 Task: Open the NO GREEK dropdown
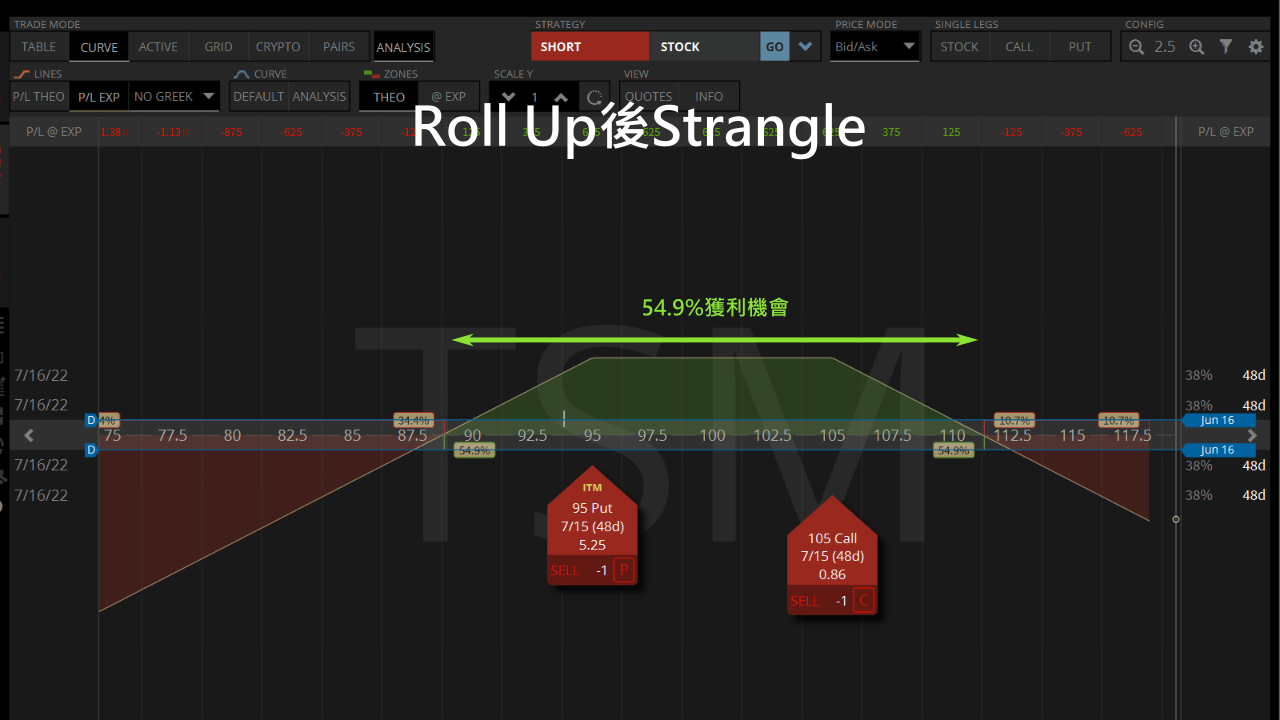pos(174,96)
